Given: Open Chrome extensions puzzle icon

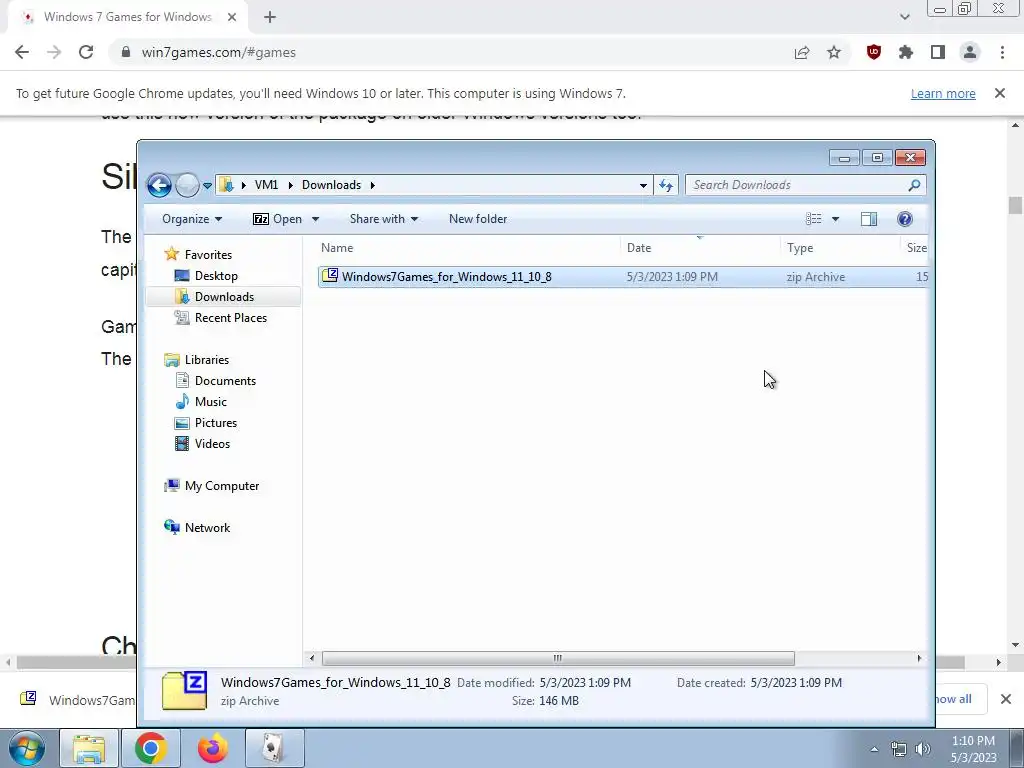Looking at the screenshot, I should click(906, 52).
